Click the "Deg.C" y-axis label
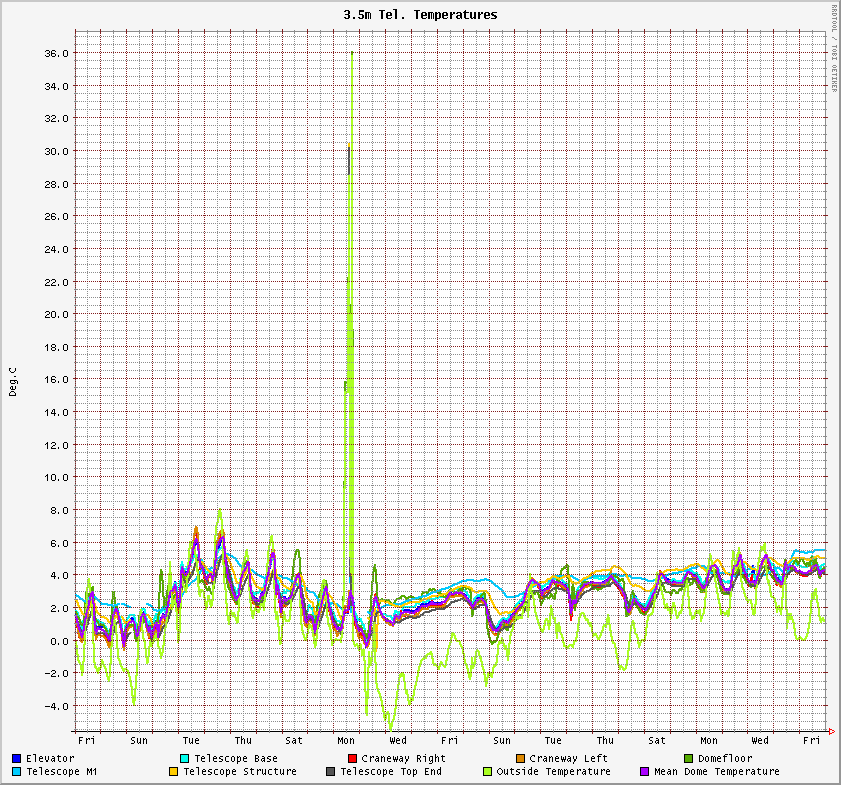Image resolution: width=841 pixels, height=785 pixels. [14, 381]
